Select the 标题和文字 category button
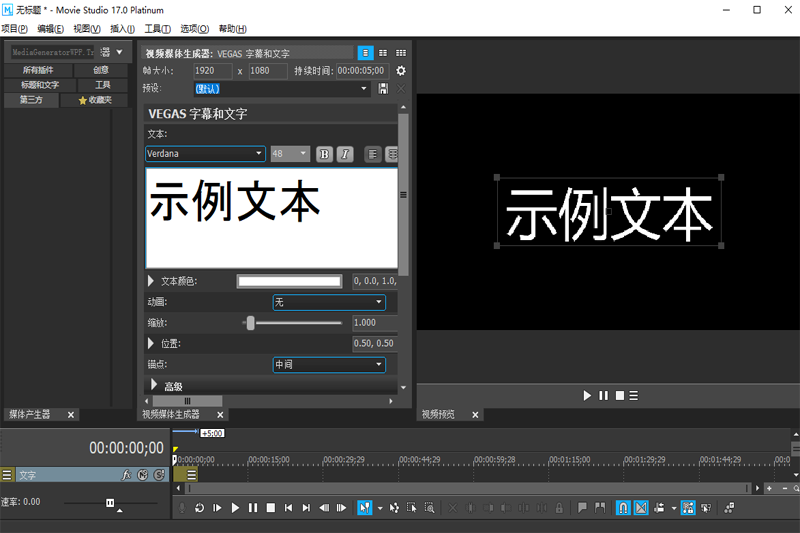This screenshot has width=800, height=533. tap(40, 85)
